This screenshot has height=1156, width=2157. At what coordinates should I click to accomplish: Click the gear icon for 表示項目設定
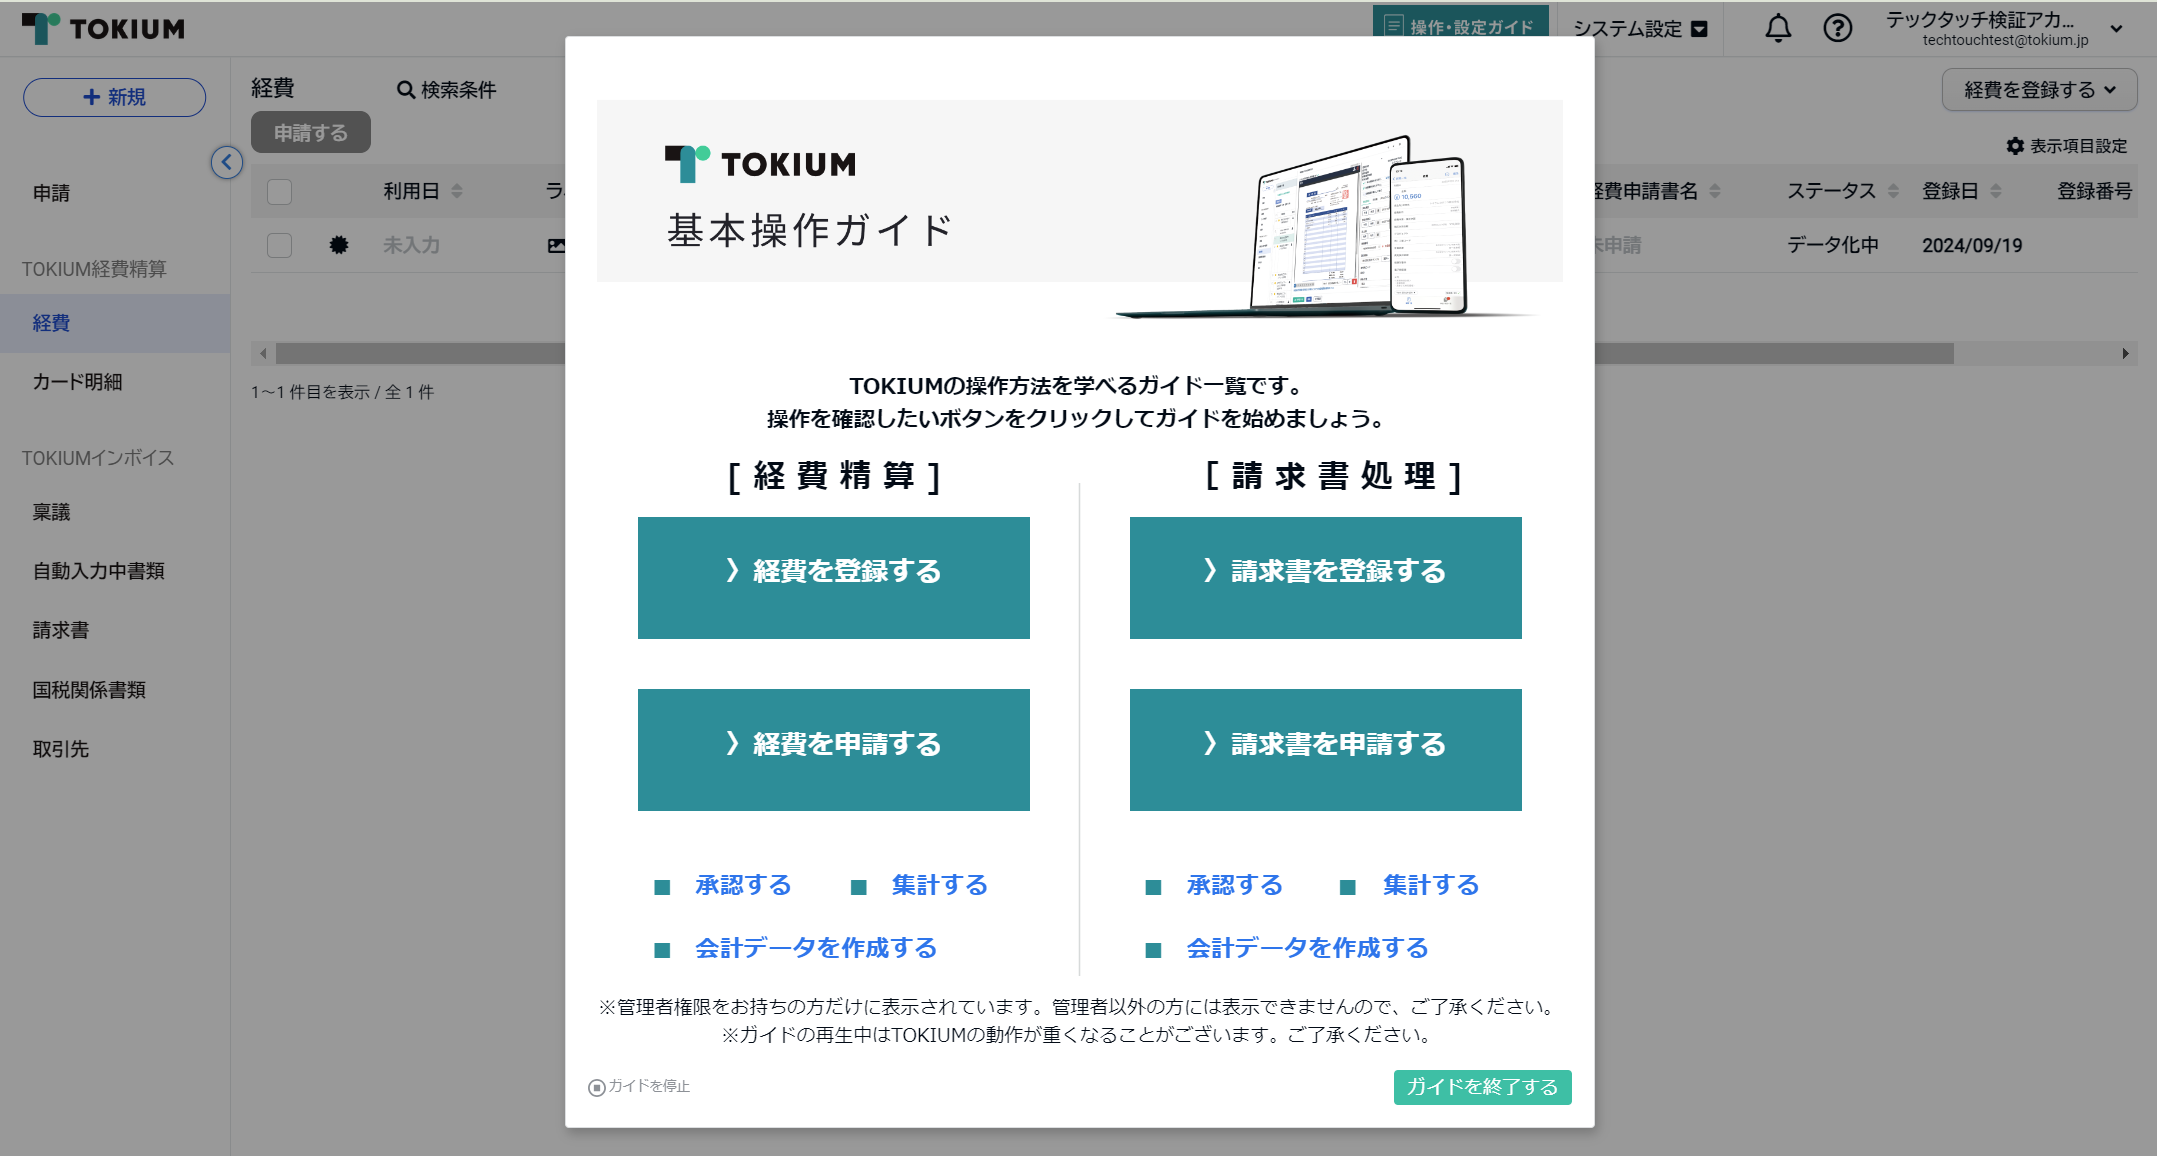coord(2015,146)
